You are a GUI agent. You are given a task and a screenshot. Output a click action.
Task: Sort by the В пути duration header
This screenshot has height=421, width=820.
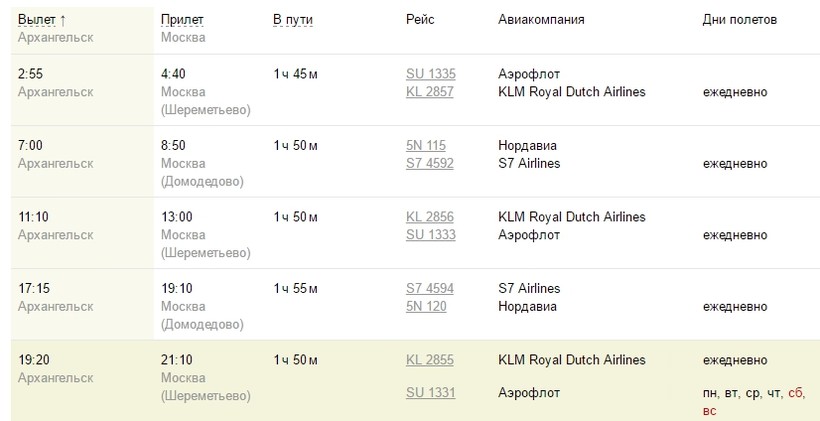293,20
